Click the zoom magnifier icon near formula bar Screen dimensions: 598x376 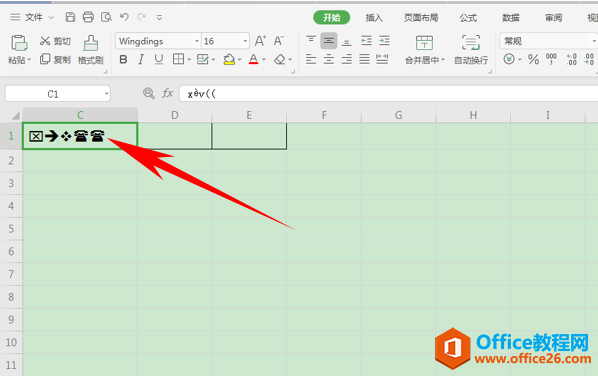[148, 93]
